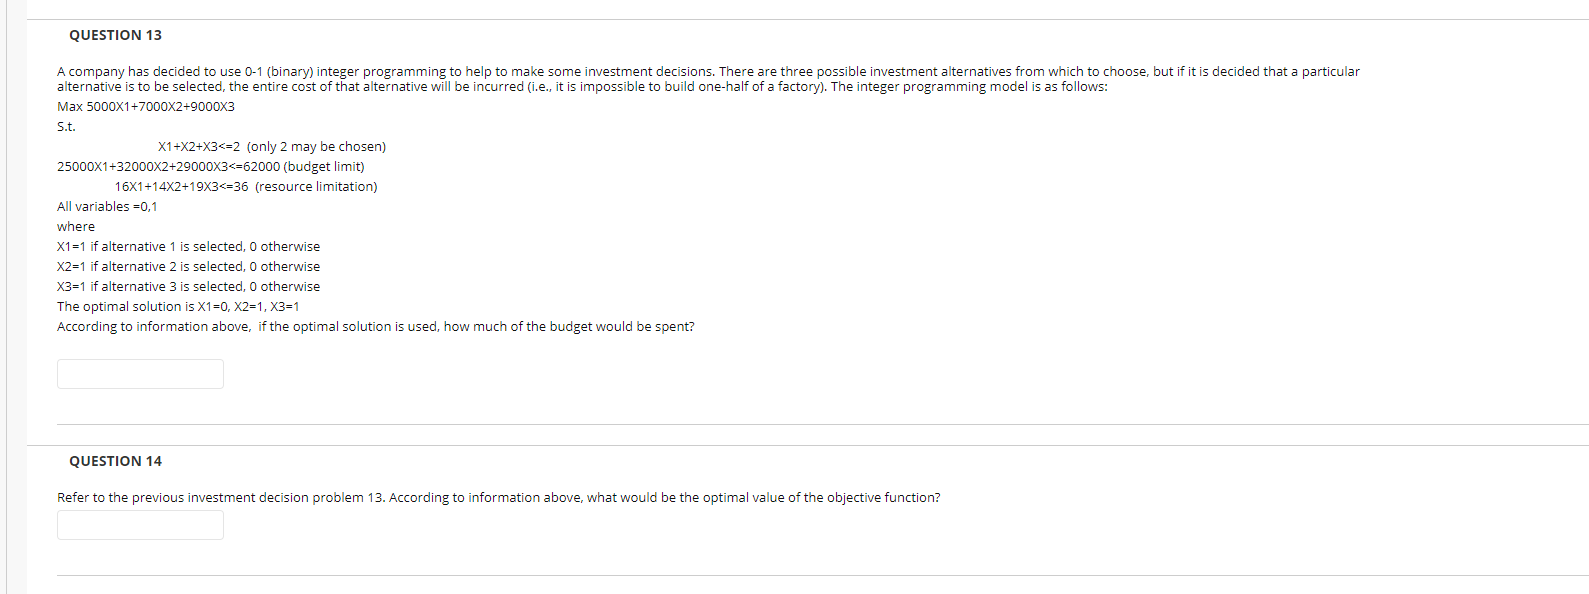Click the X1 alternative definition line

click(x=188, y=246)
